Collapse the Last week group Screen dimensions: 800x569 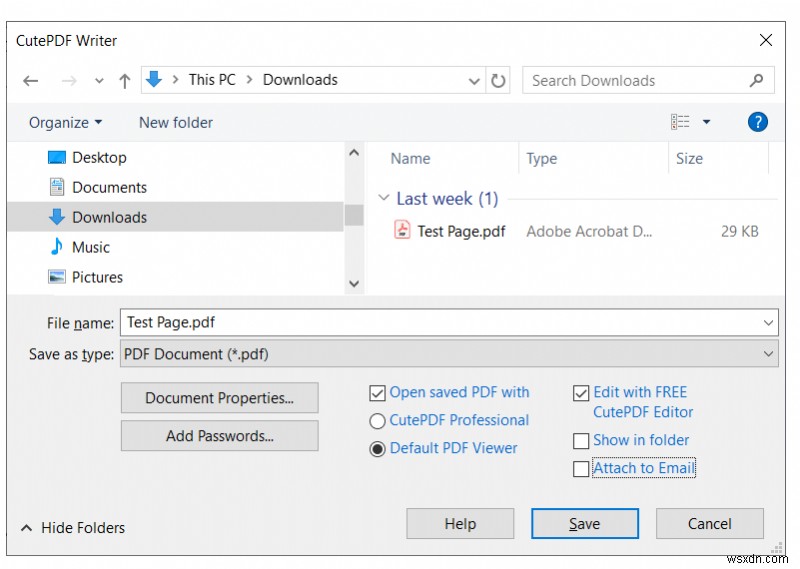[x=383, y=198]
